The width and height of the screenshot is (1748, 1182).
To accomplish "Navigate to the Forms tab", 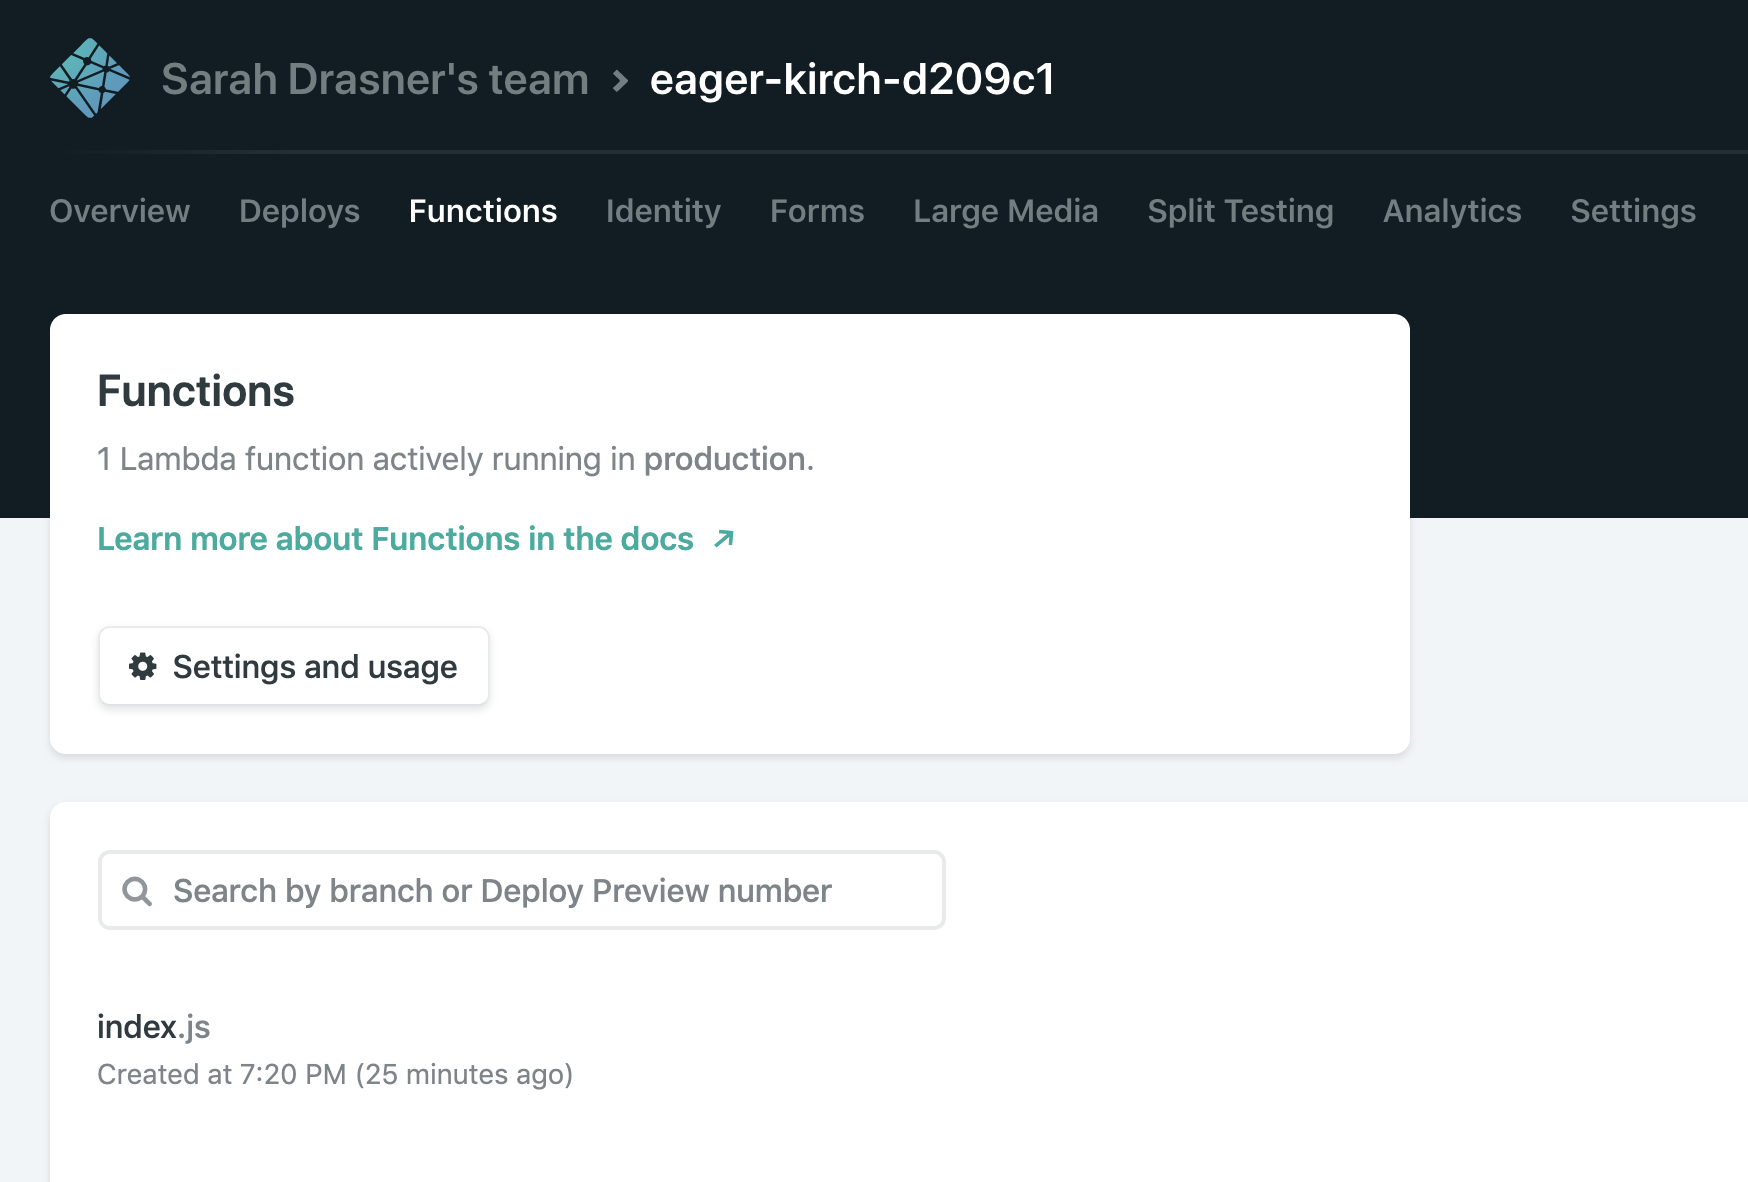I will click(817, 211).
